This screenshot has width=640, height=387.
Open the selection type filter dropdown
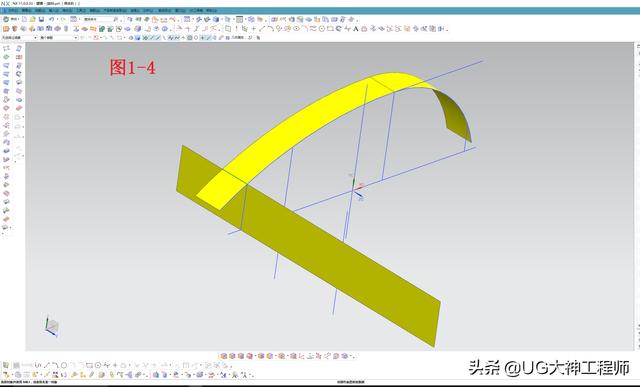19,38
